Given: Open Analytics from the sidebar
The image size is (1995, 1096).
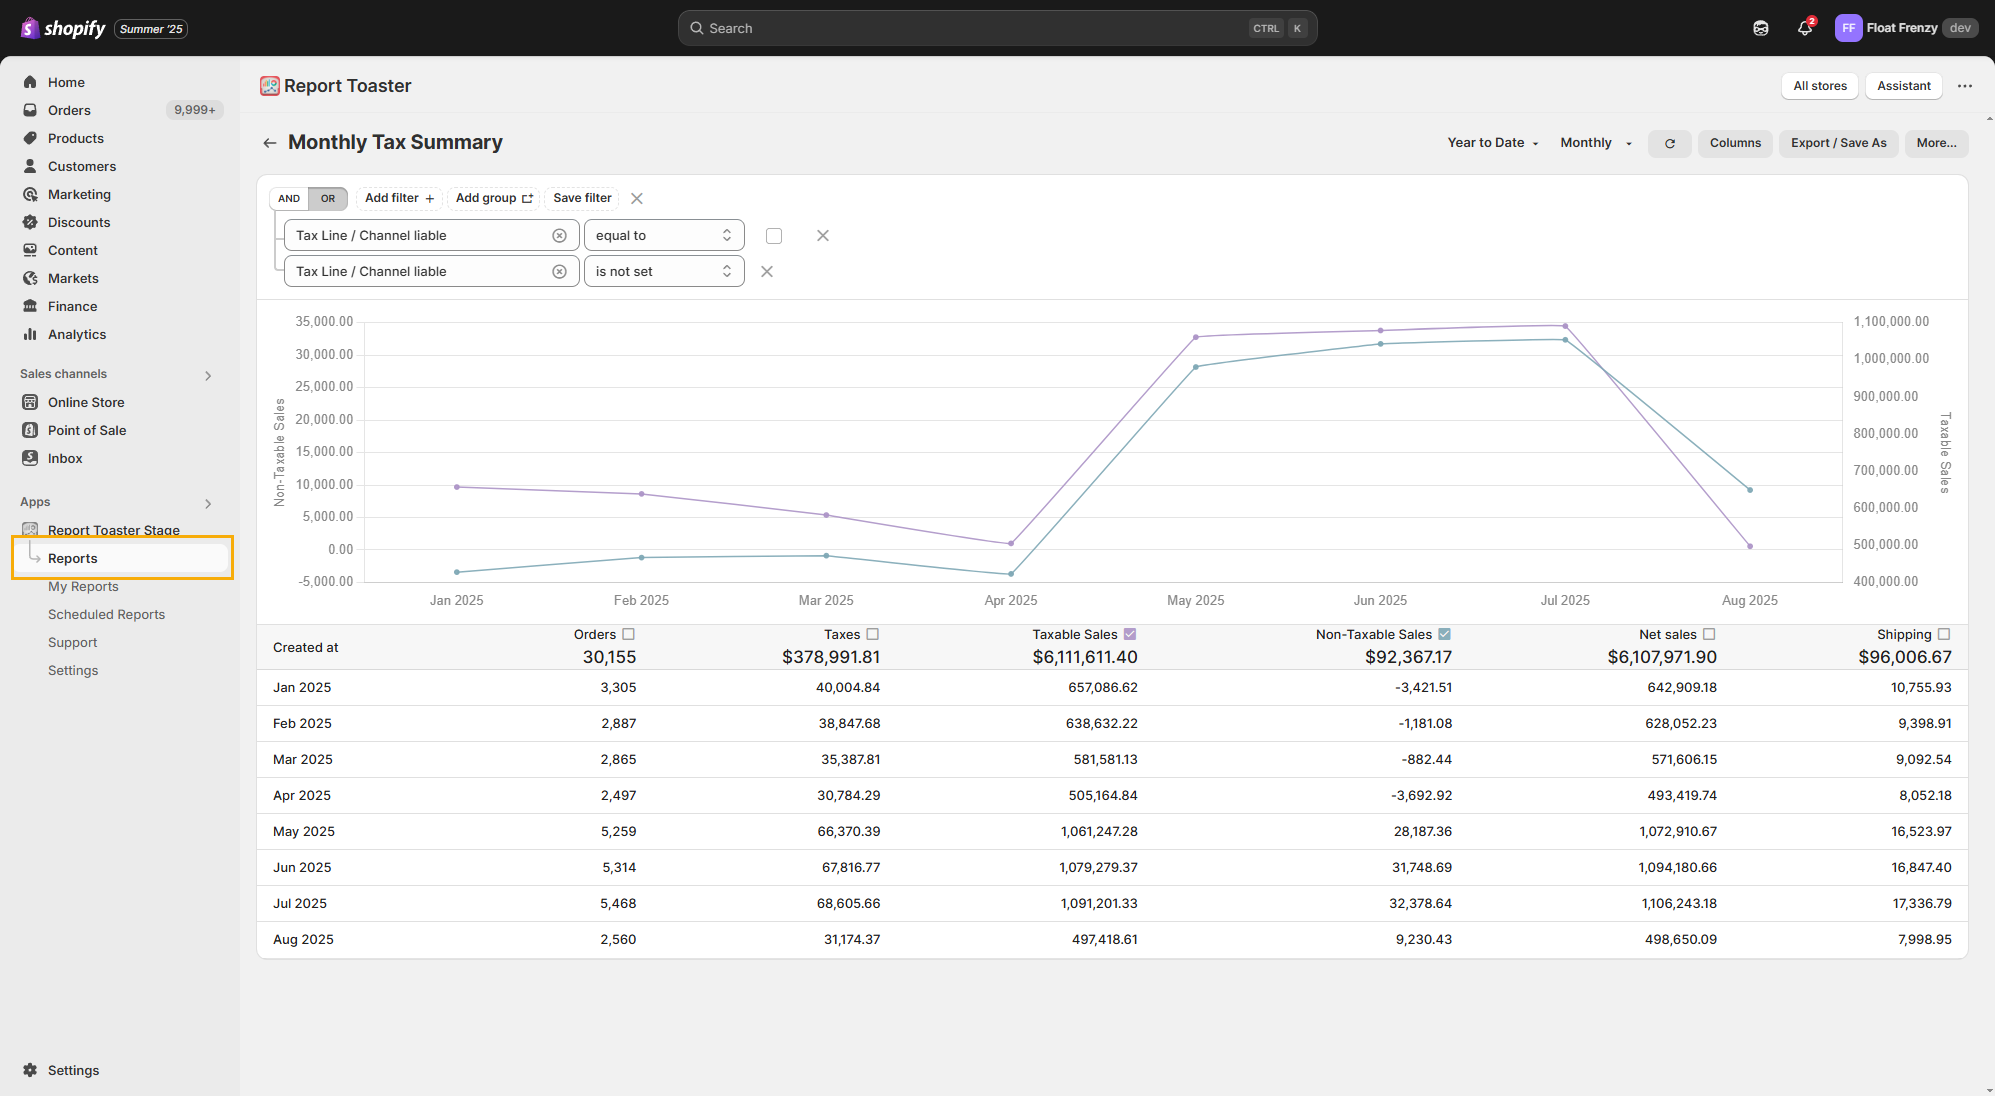Looking at the screenshot, I should pyautogui.click(x=77, y=334).
